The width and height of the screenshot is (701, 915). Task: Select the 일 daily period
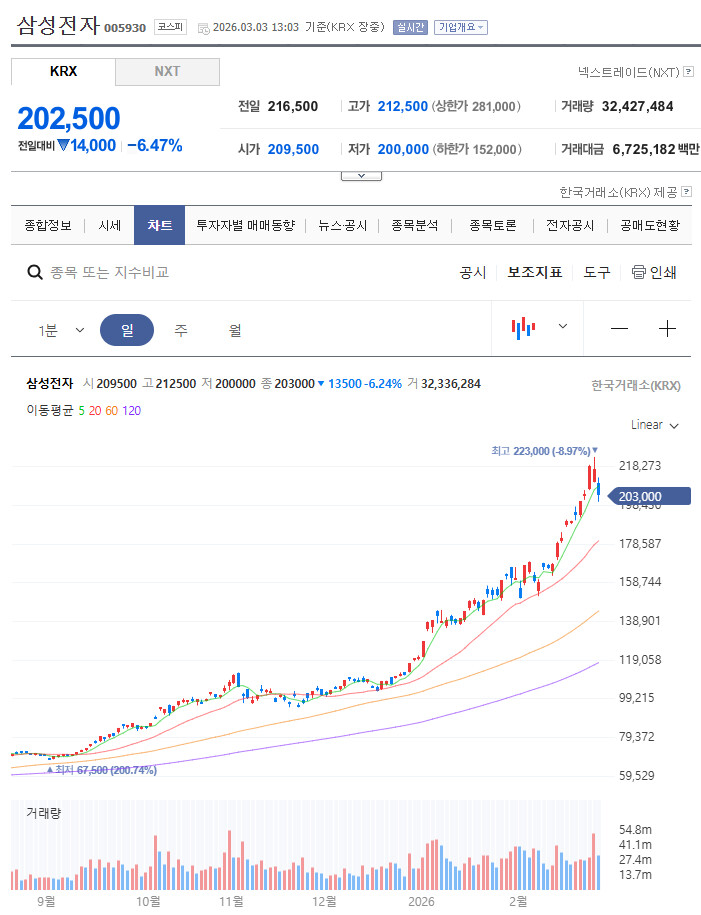[127, 330]
